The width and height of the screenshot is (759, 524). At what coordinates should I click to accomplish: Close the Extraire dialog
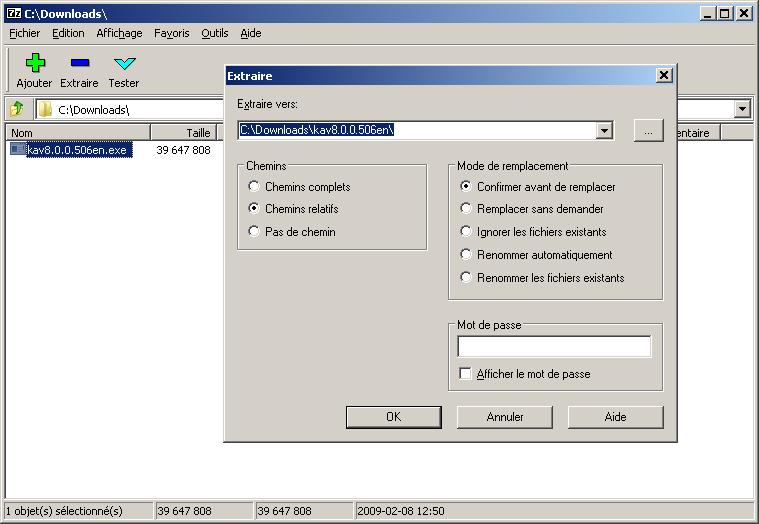(664, 75)
